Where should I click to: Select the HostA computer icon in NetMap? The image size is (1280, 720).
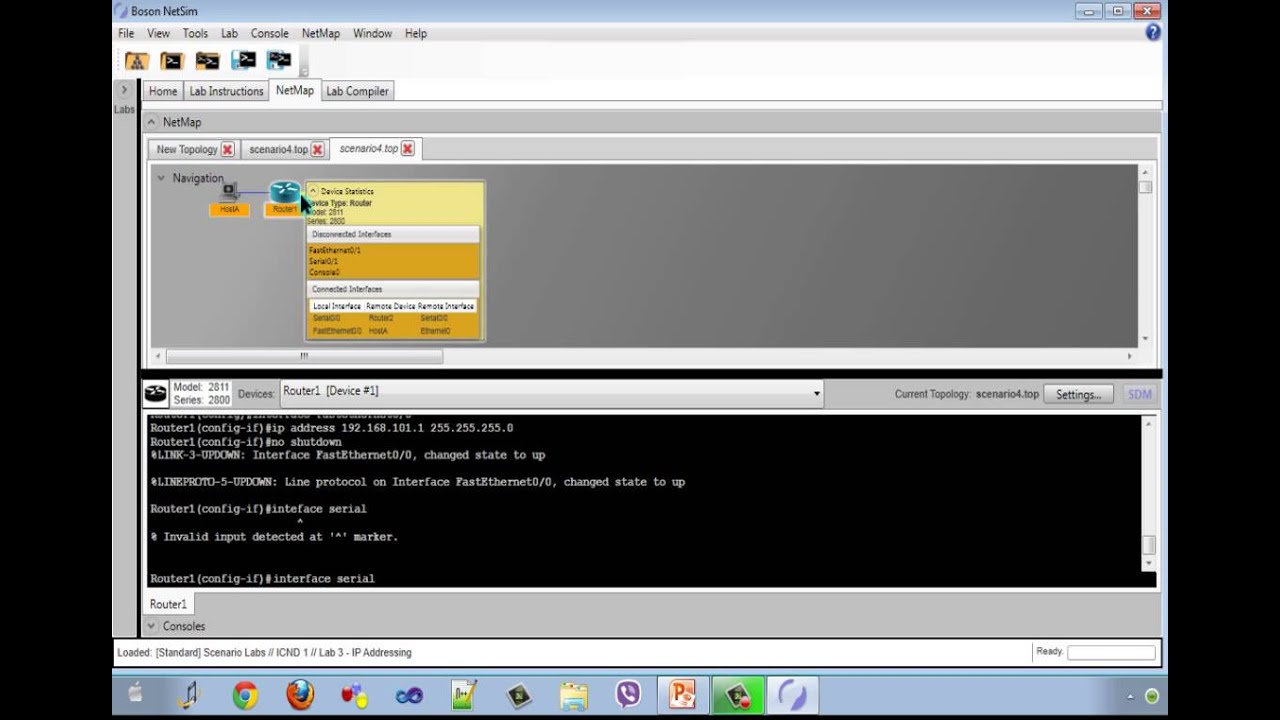pyautogui.click(x=229, y=190)
